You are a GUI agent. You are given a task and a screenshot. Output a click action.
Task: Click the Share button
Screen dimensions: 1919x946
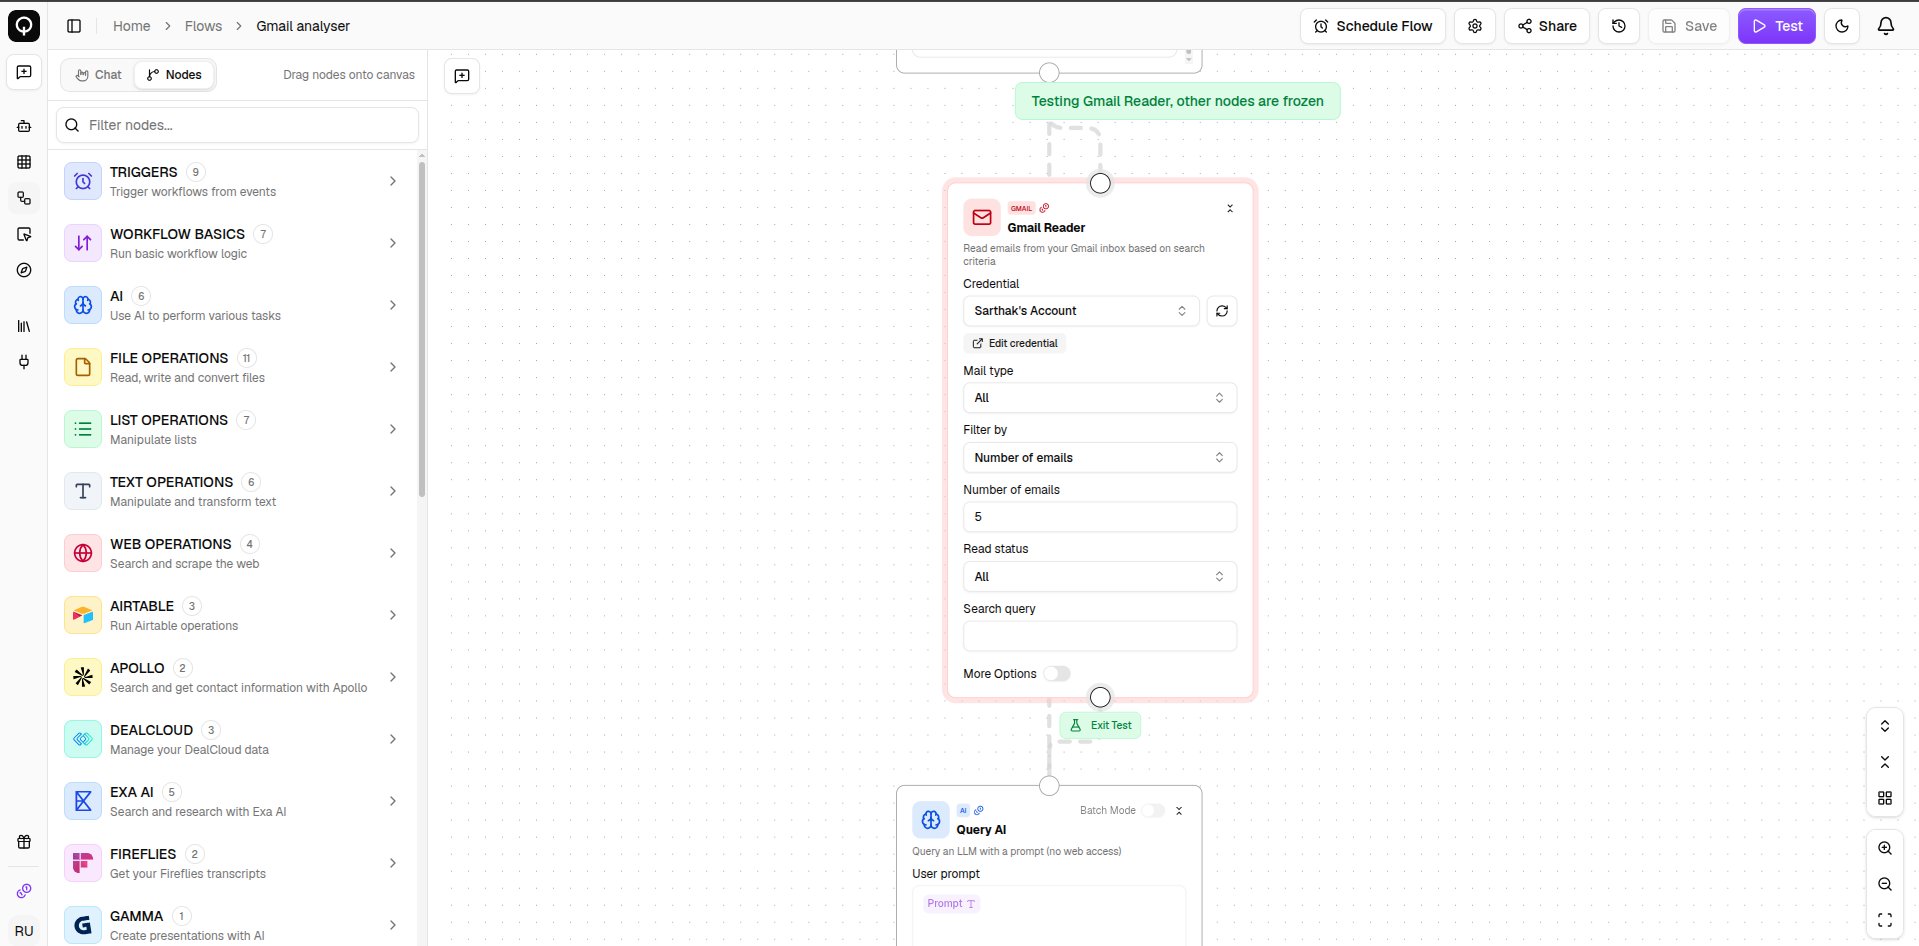(1547, 26)
